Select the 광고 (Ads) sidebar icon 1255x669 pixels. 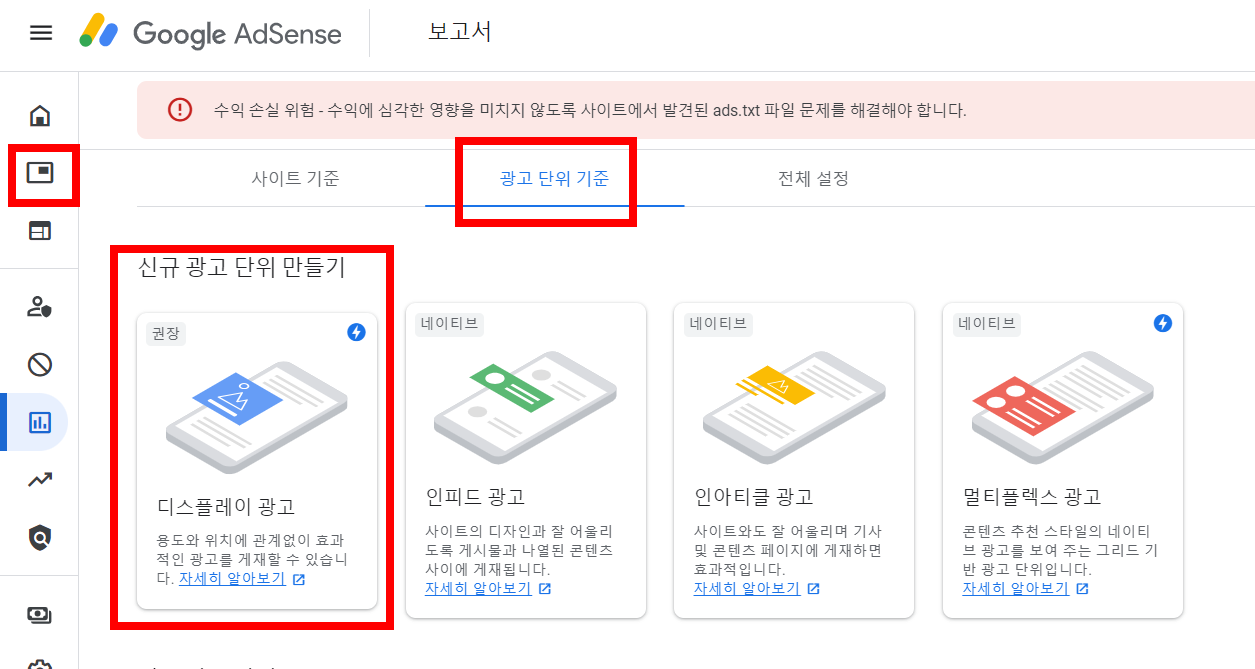[x=40, y=175]
